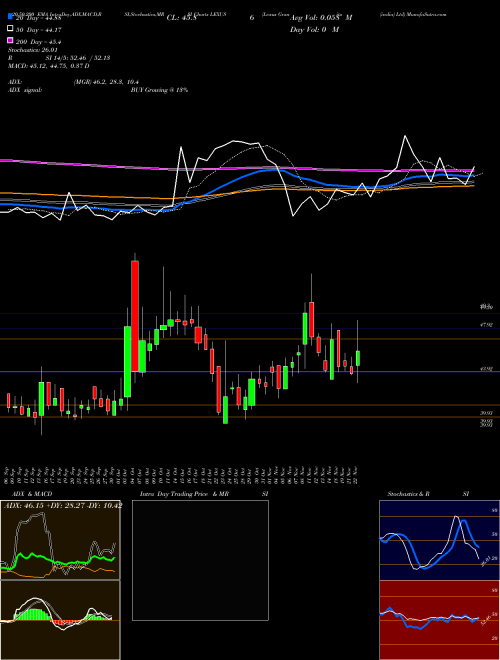Click the 'MACD: 45.12, 44.75, 0.37 D' line
The height and width of the screenshot is (660, 500).
[49, 66]
